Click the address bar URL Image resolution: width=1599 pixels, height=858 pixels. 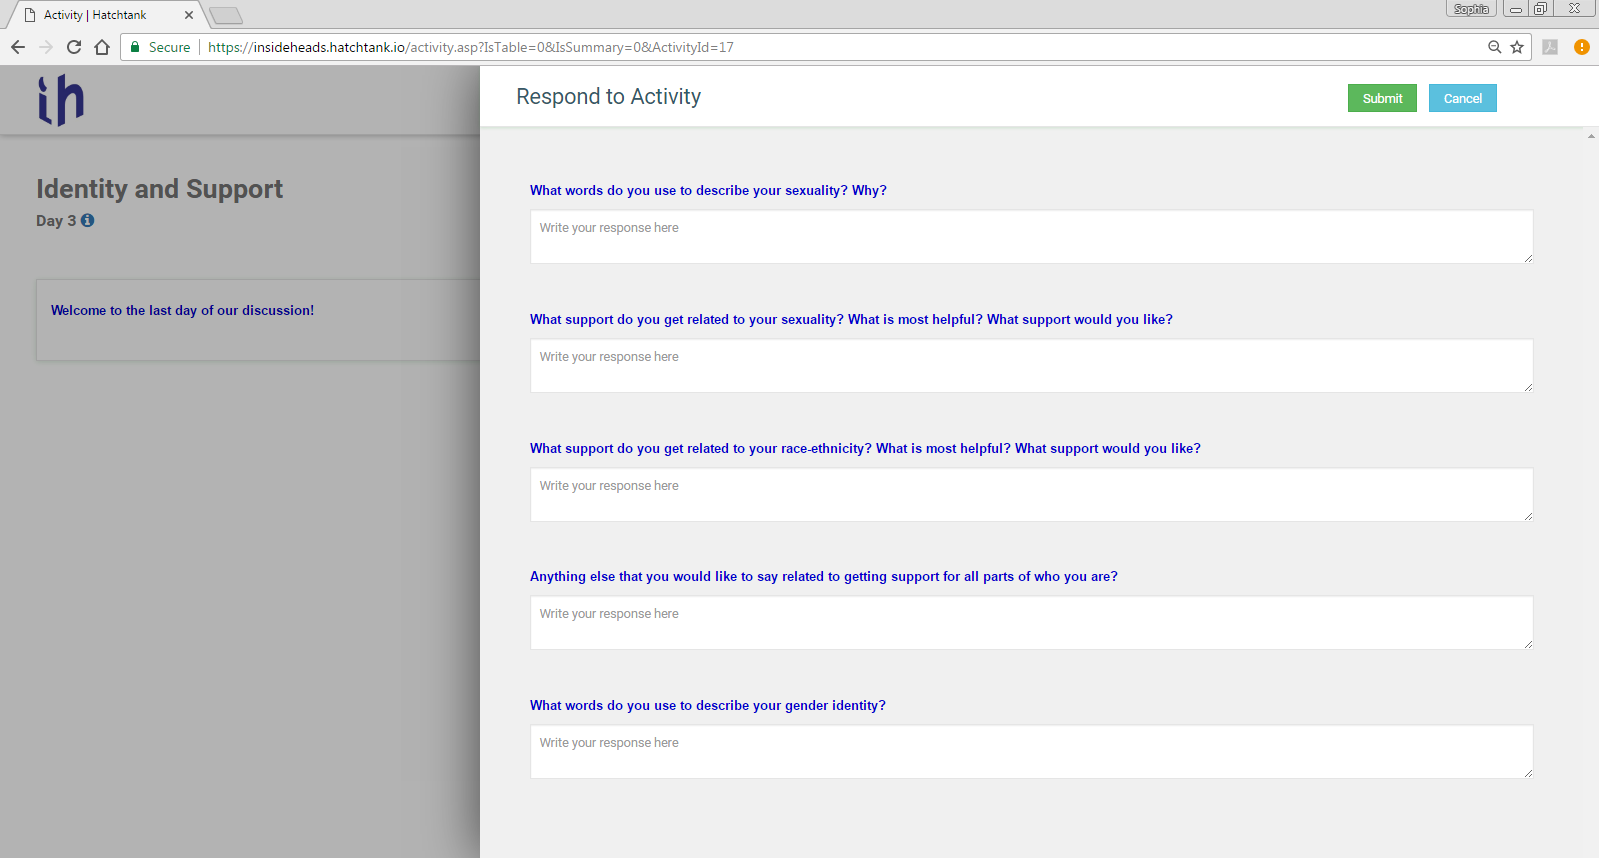coord(470,47)
